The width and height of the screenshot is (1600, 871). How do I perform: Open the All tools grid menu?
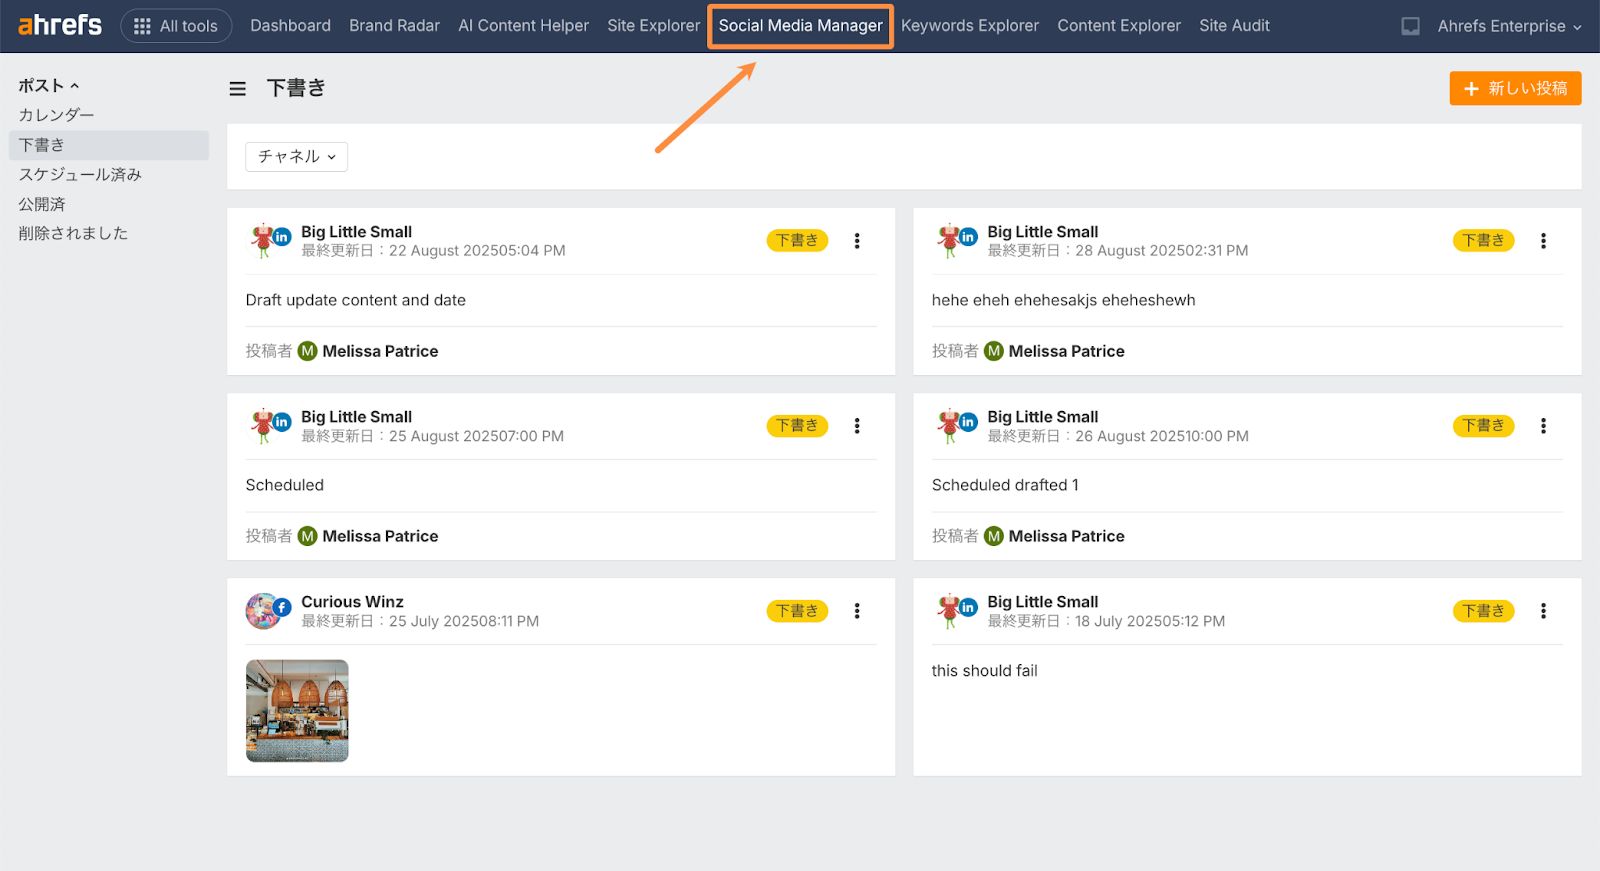pyautogui.click(x=176, y=26)
